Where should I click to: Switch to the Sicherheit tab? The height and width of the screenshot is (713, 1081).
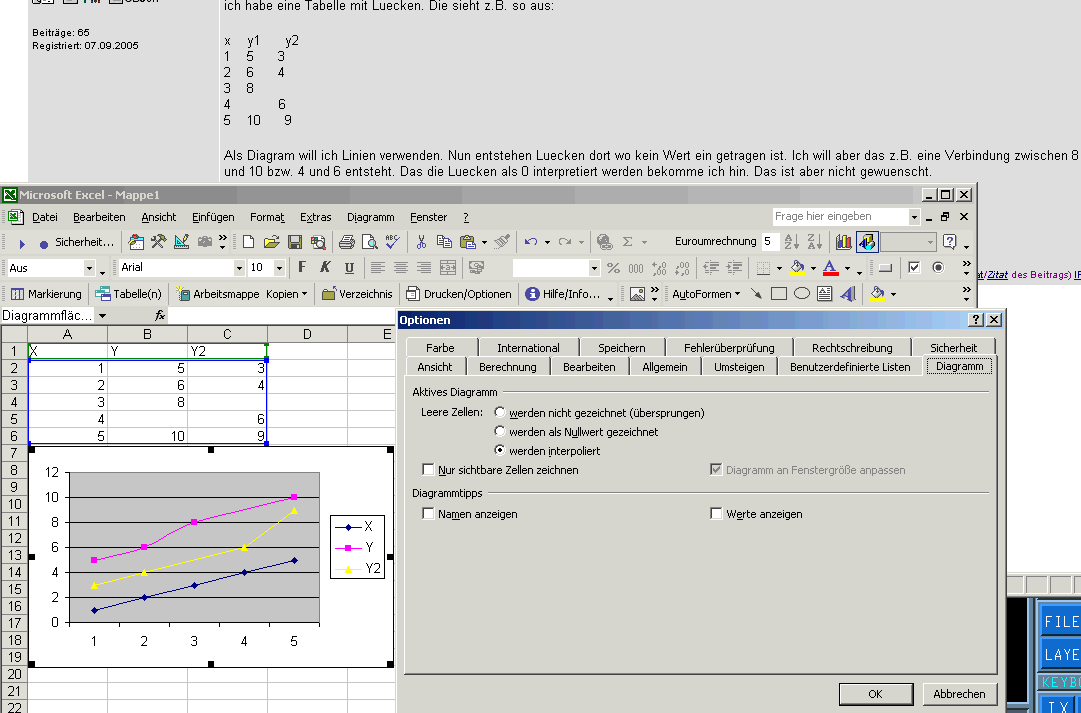[x=953, y=348]
